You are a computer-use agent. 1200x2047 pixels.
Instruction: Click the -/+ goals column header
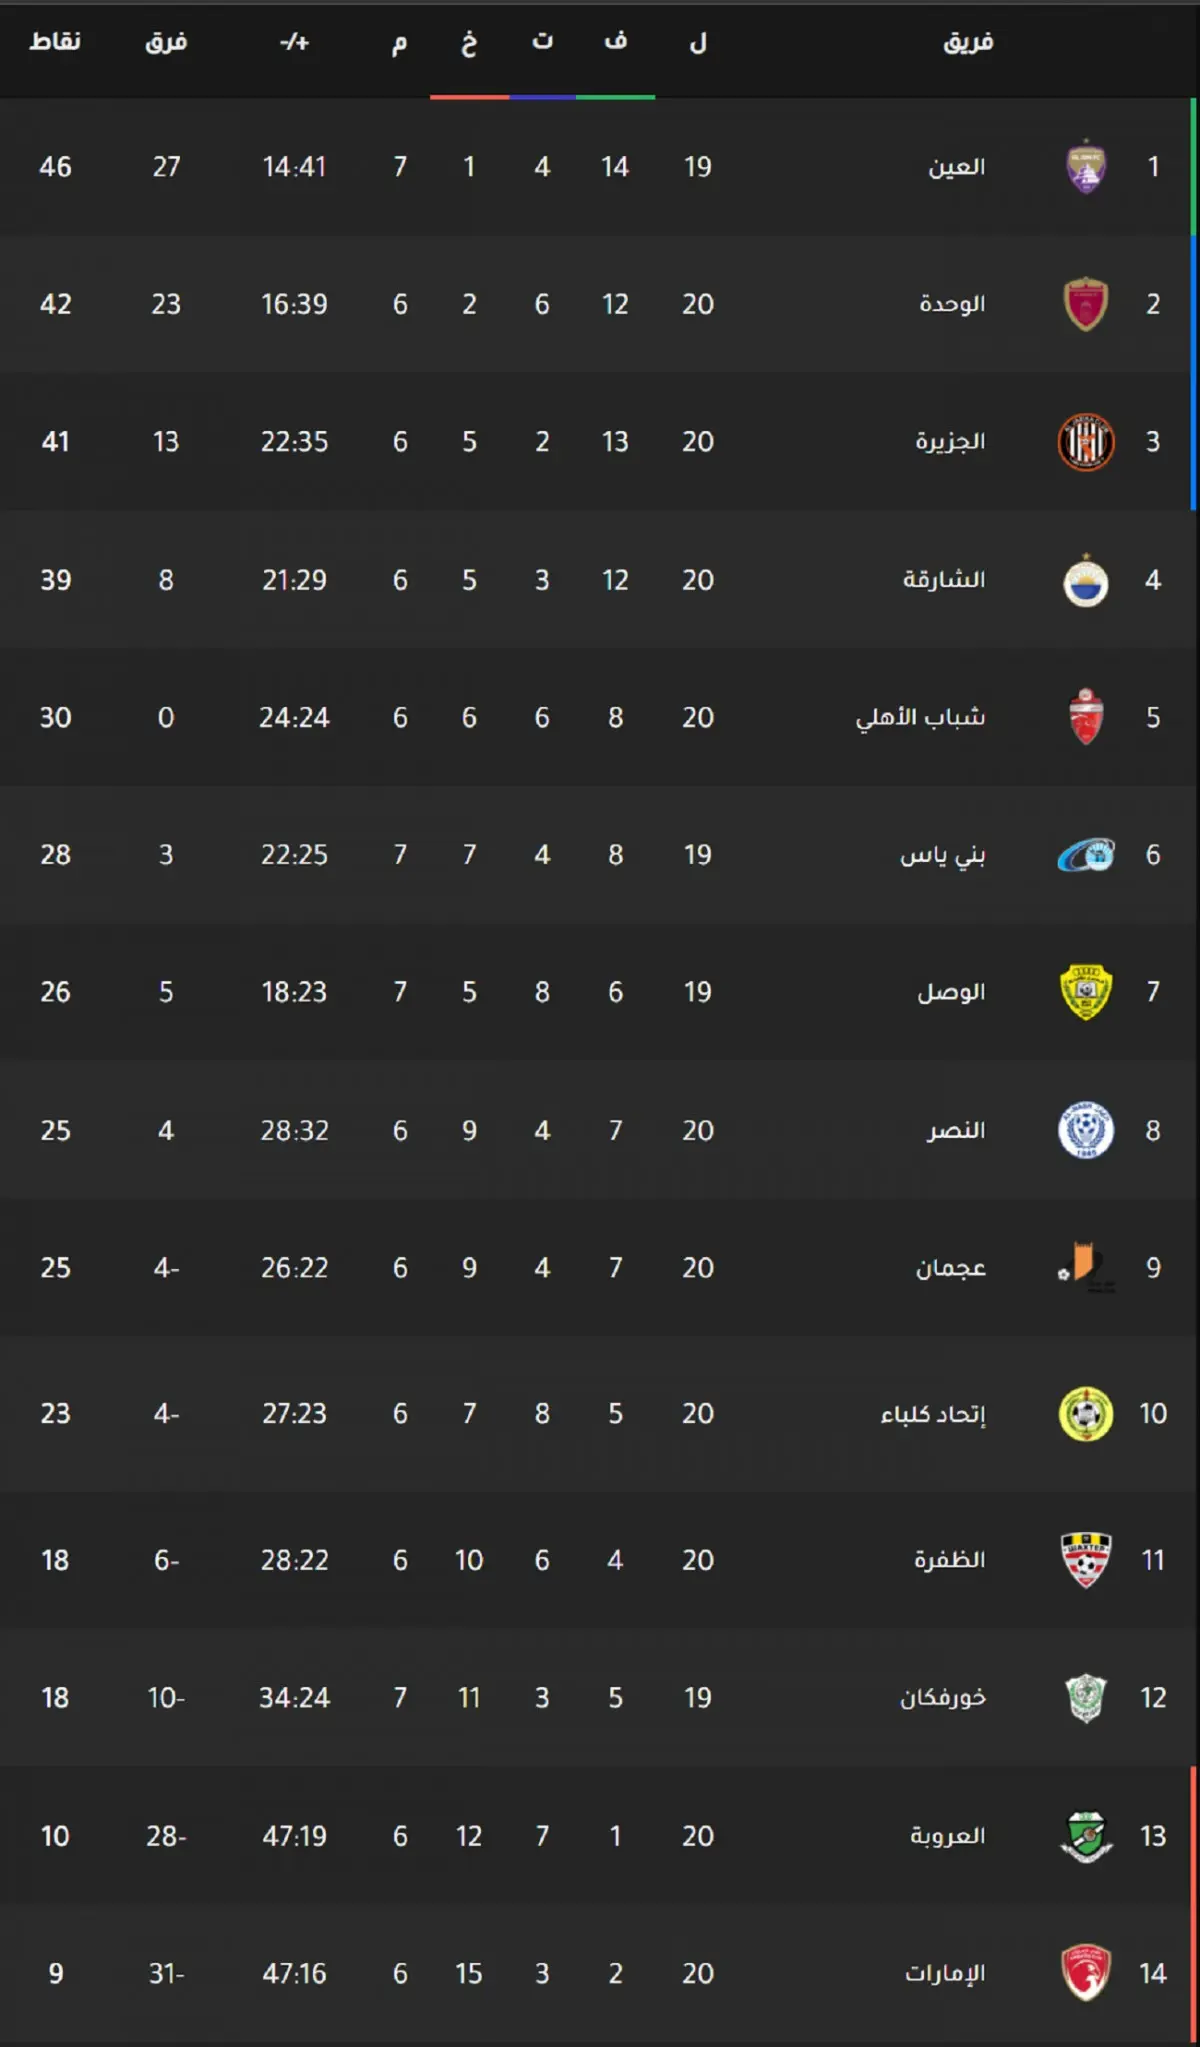294,42
